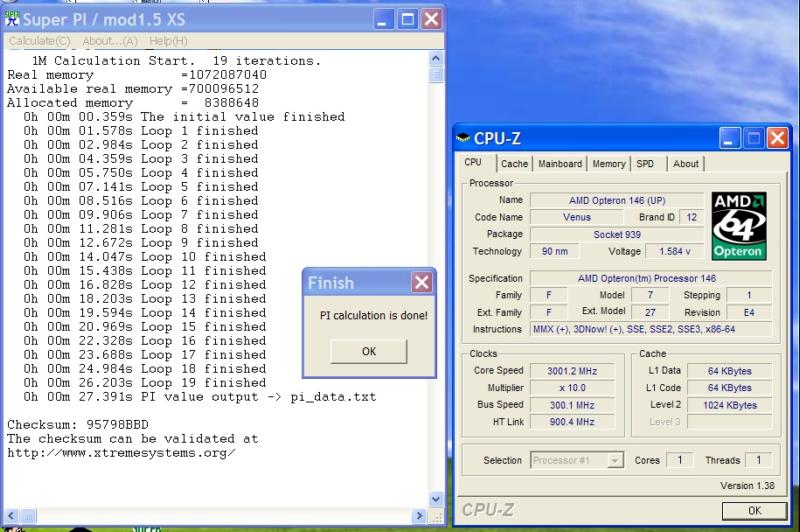The width and height of the screenshot is (800, 532).
Task: Close the CPU-Z window
Action: pyautogui.click(x=777, y=138)
